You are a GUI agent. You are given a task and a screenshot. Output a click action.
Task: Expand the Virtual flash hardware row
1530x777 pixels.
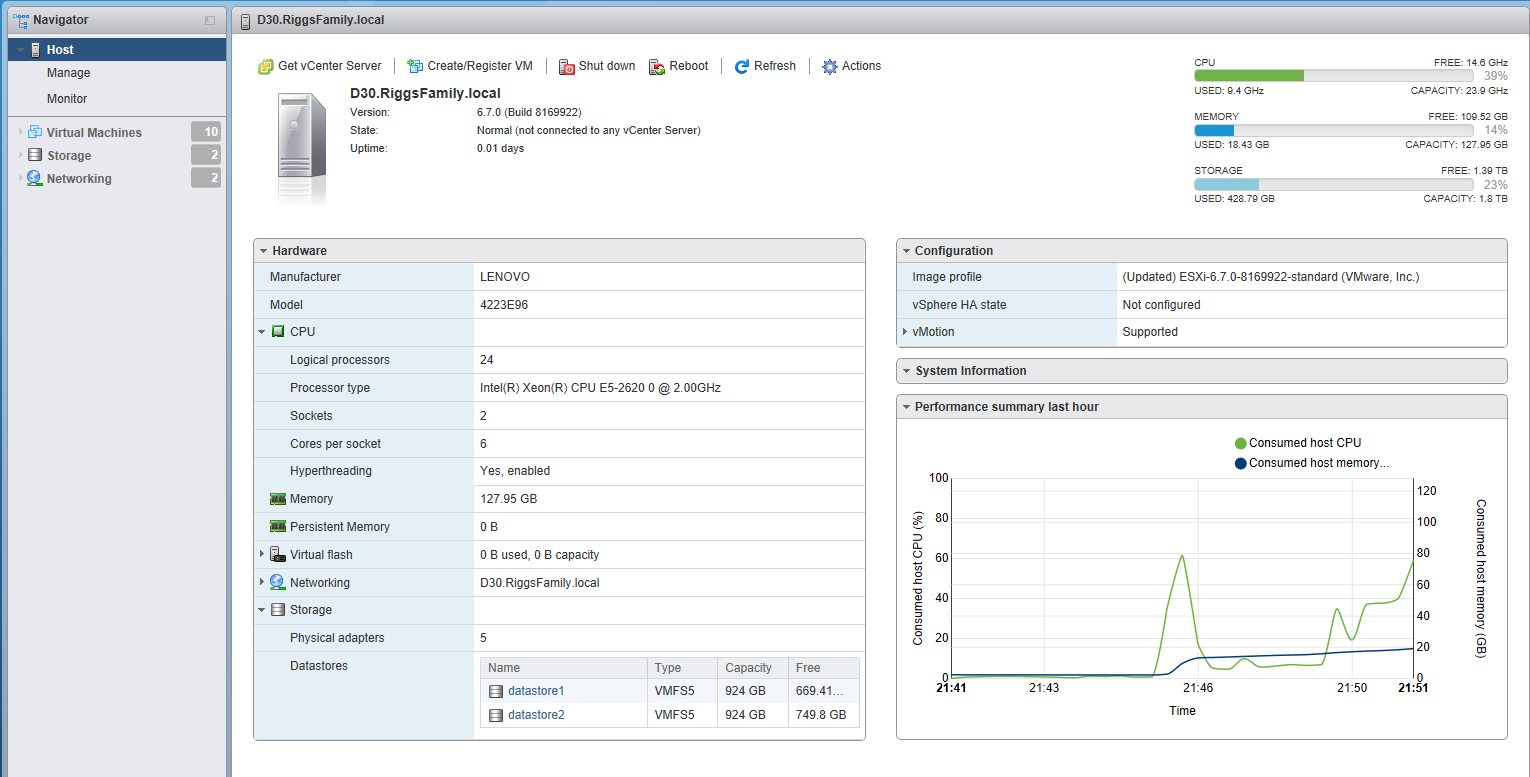[x=262, y=554]
